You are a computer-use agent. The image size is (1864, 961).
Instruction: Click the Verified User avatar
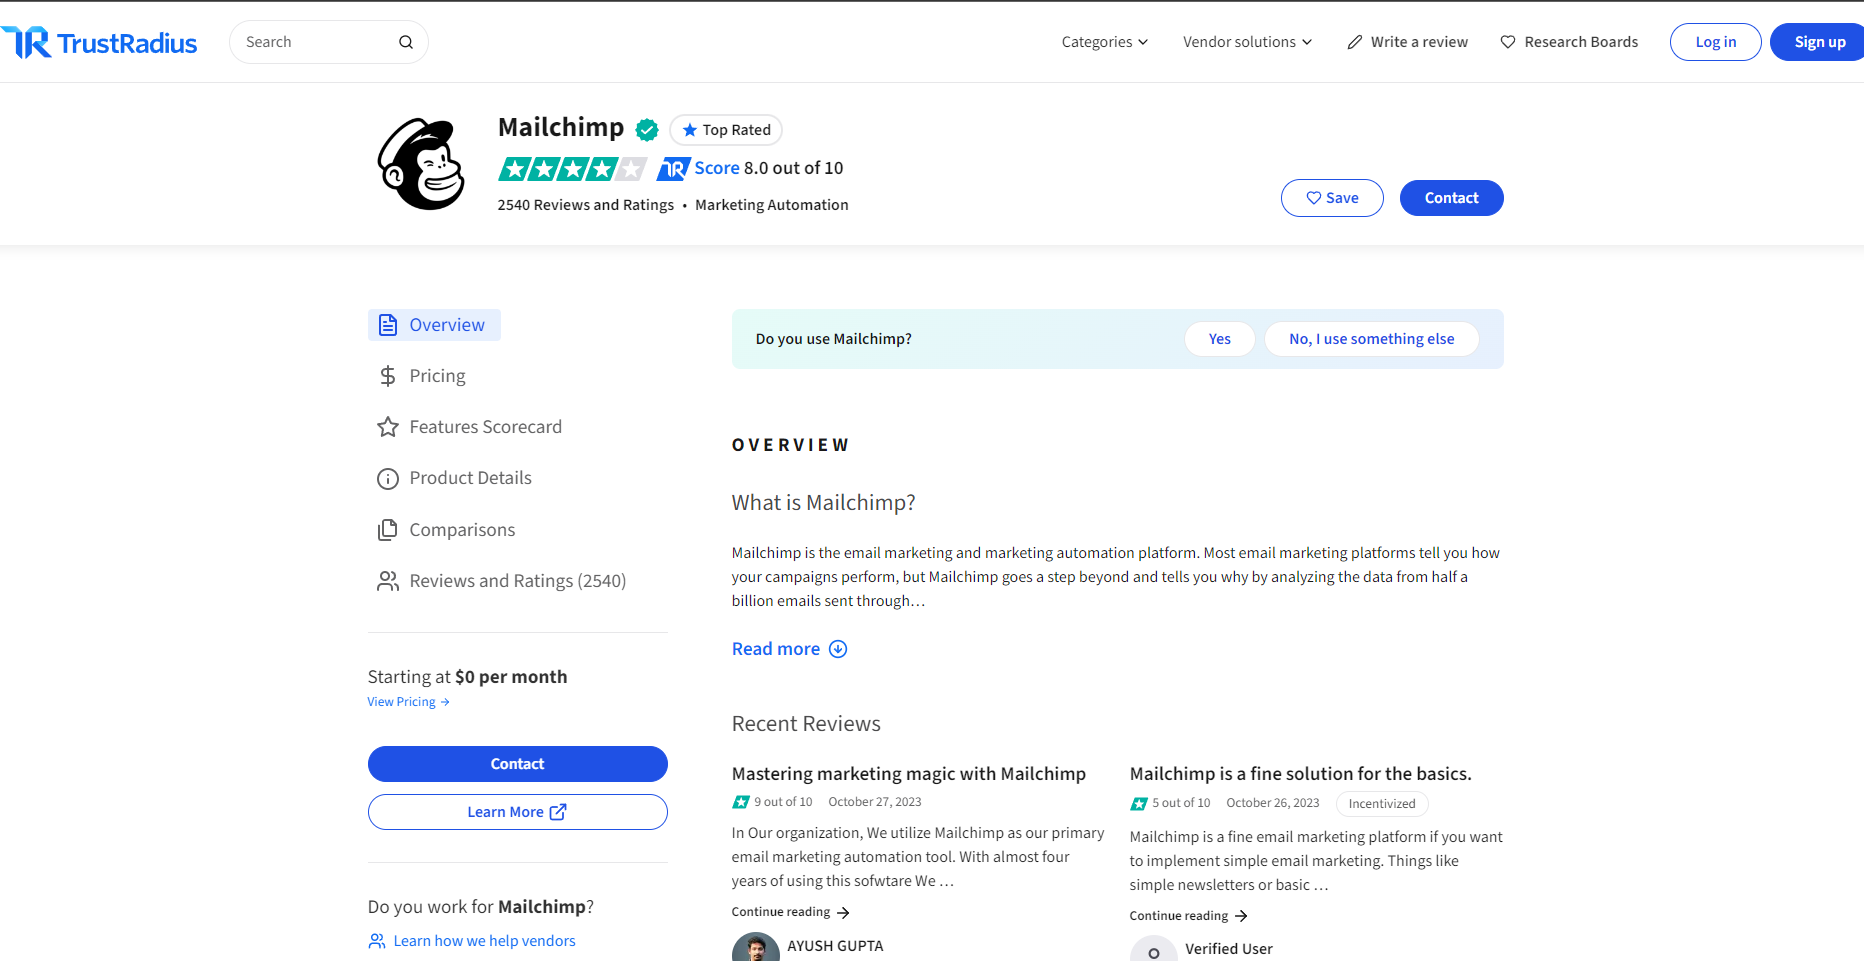[1153, 950]
